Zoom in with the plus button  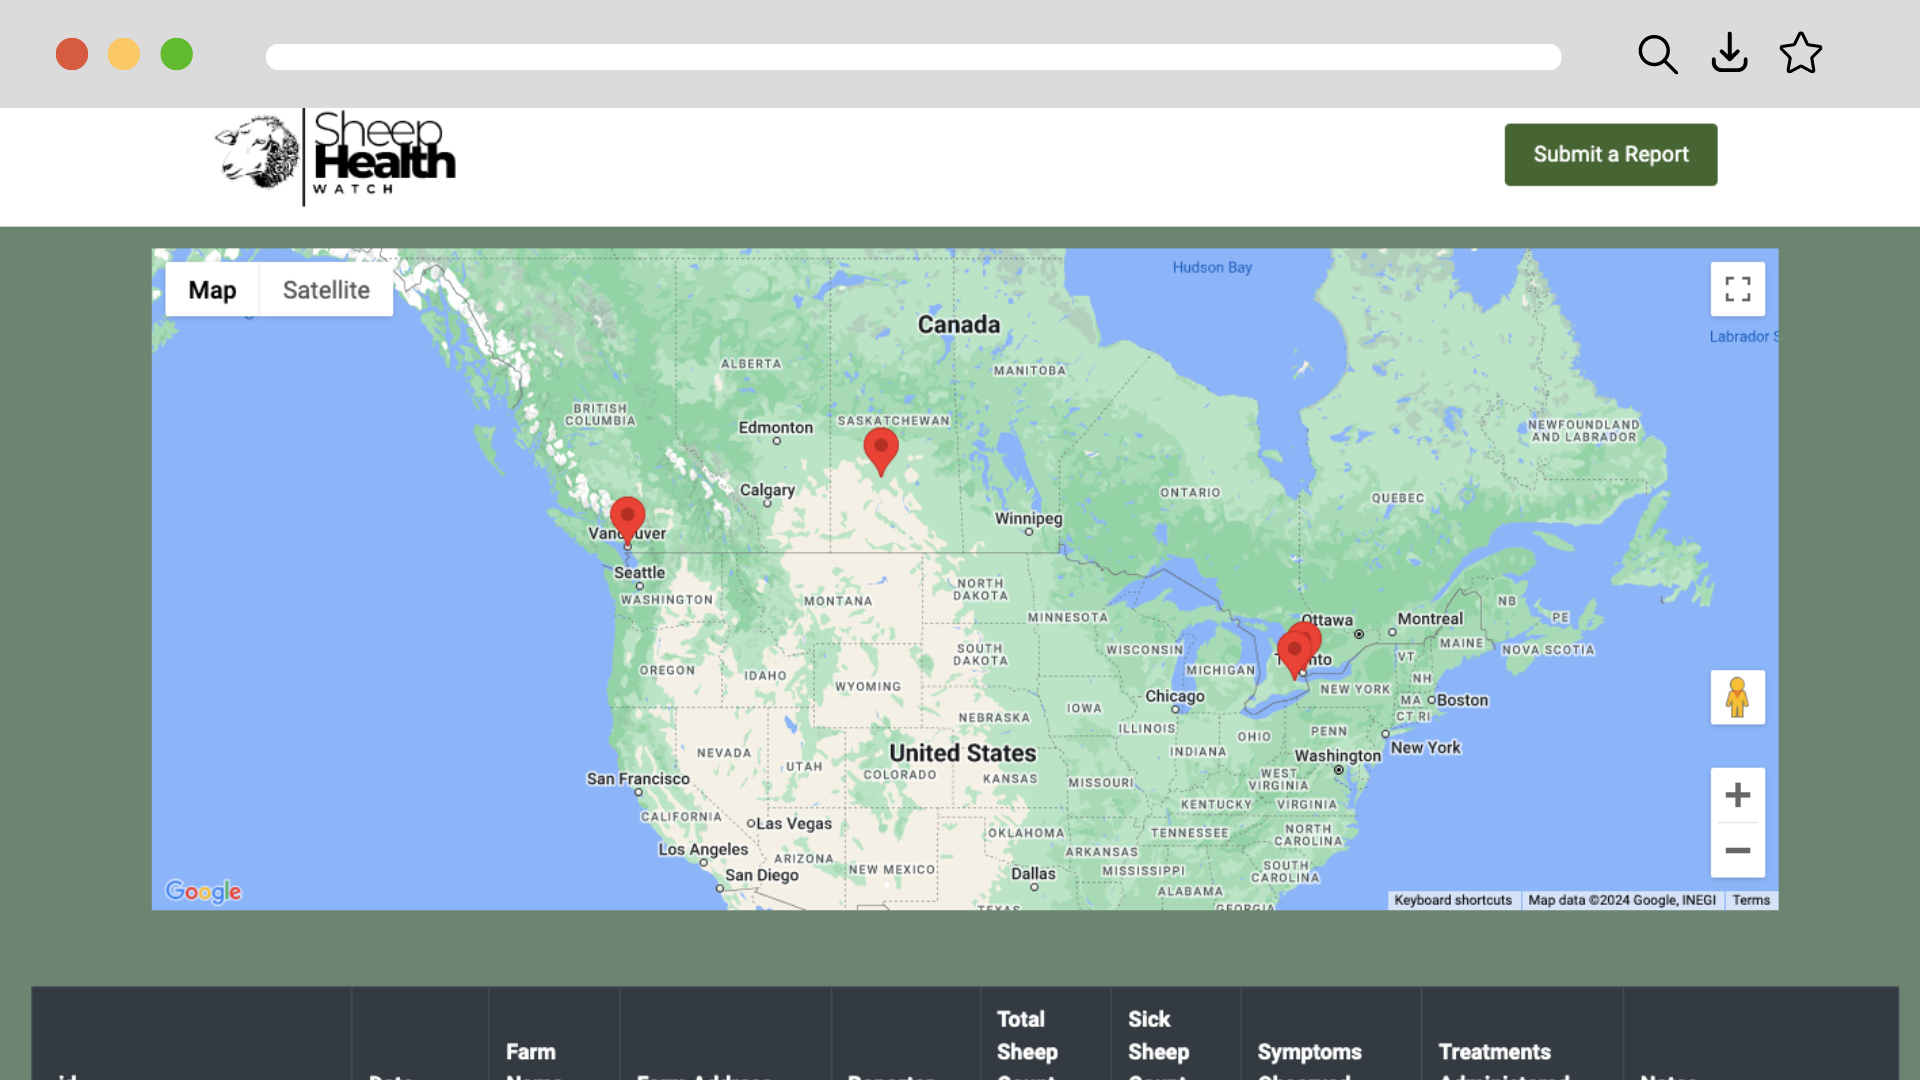coord(1737,795)
